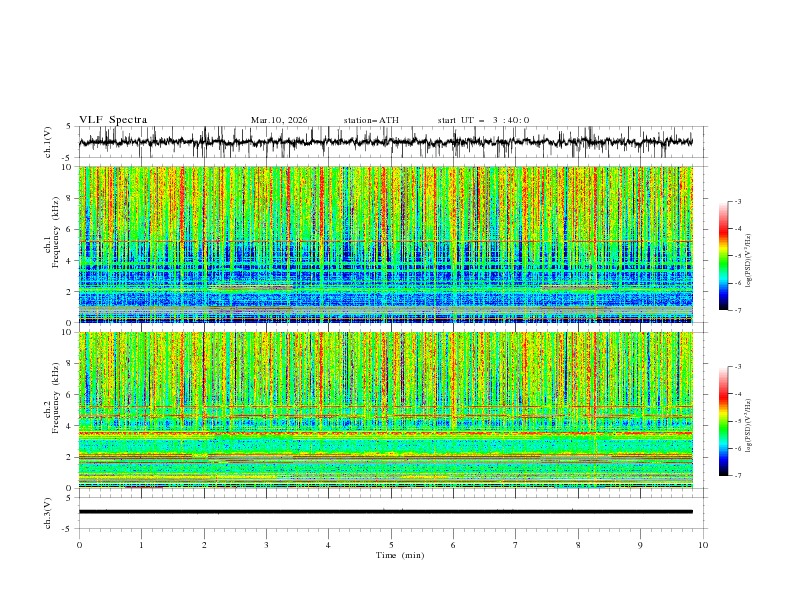Click the ch.2 colorbar 'log(PSD)(V²/Hz)' label
Screen dimensions: 792x612
[x=749, y=426]
